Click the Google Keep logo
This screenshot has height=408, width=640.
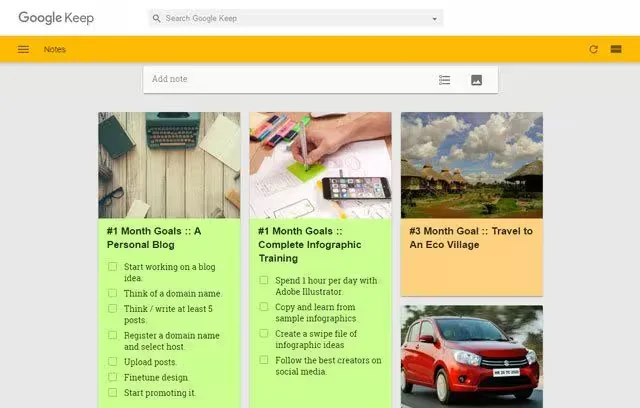coord(56,18)
